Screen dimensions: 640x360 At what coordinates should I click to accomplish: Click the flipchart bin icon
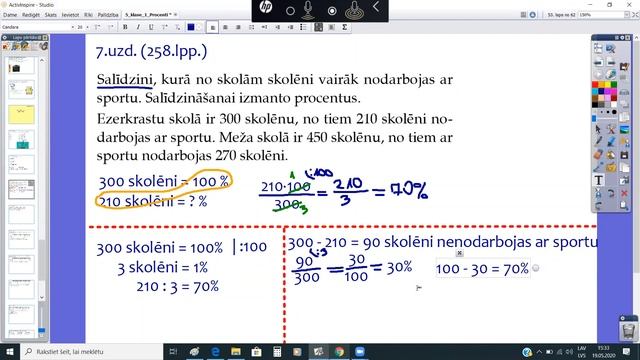(629, 331)
